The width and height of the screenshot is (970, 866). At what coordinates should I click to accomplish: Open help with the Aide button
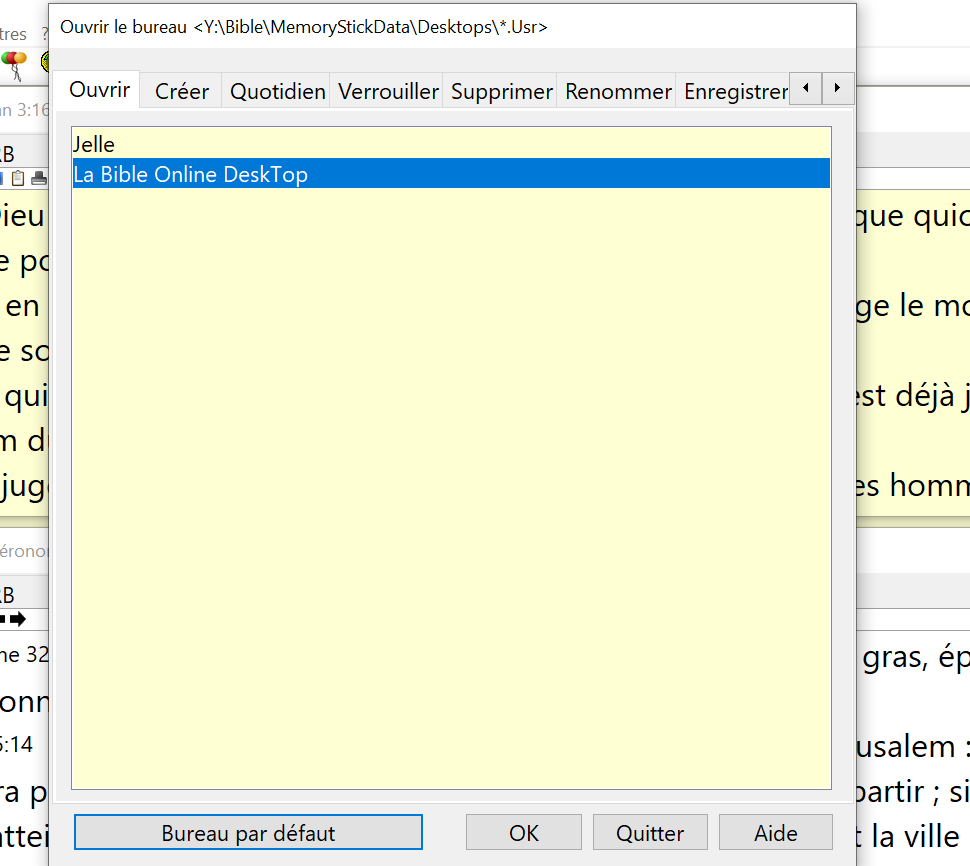pos(775,833)
